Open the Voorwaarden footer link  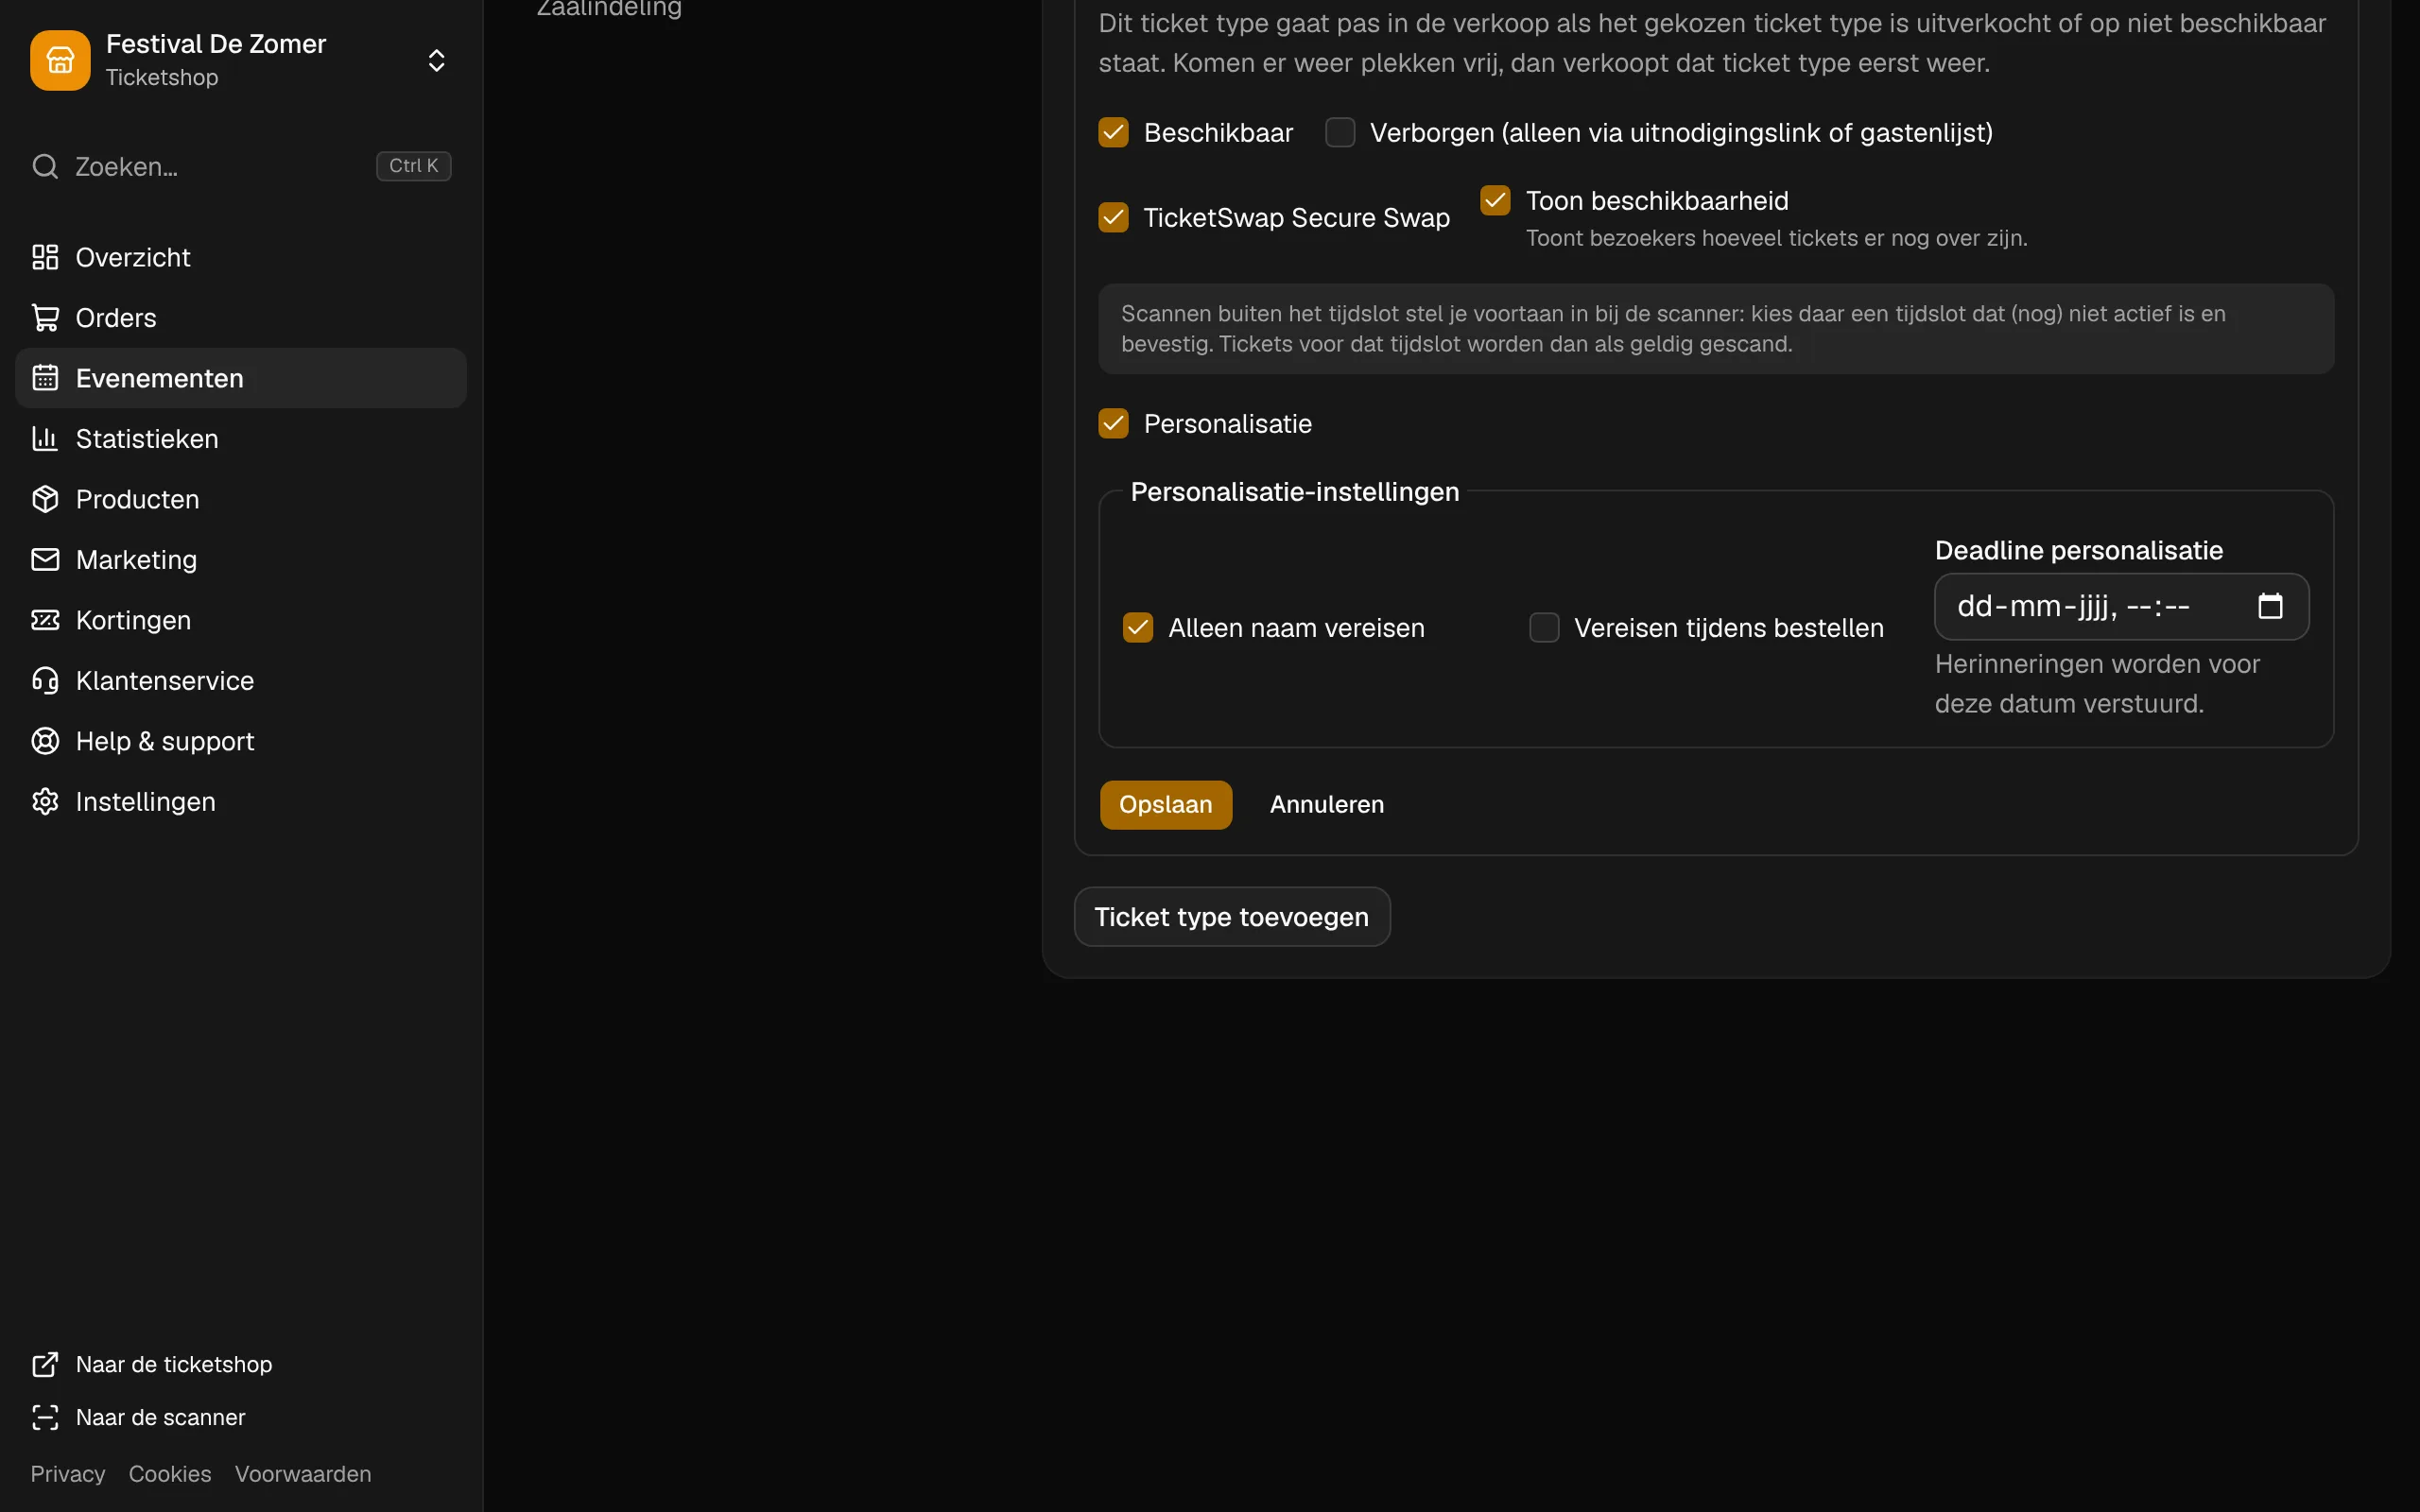click(303, 1474)
